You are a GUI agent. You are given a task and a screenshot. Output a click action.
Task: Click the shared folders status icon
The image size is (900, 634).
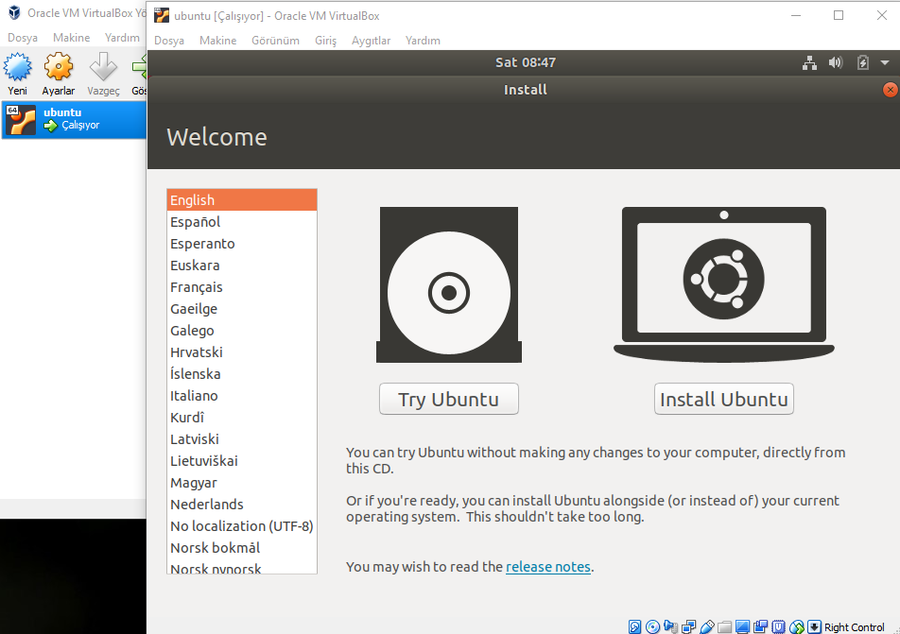click(725, 627)
